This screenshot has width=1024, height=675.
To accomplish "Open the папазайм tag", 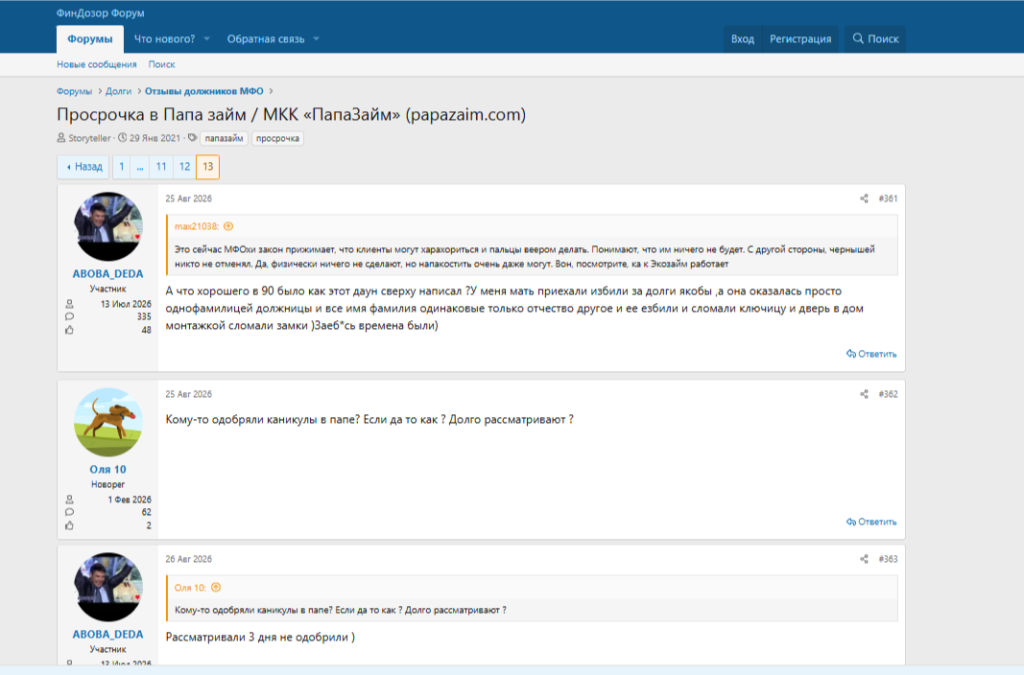I will click(x=224, y=138).
